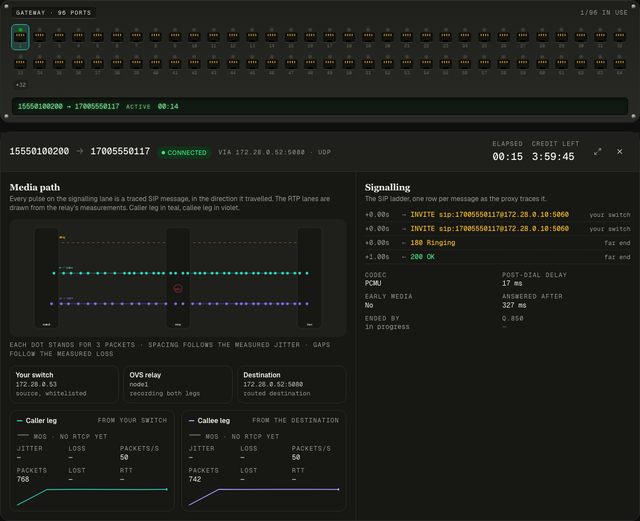Select gateway port 59
Image resolution: width=640 pixels, height=521 pixels.
tap(523, 65)
